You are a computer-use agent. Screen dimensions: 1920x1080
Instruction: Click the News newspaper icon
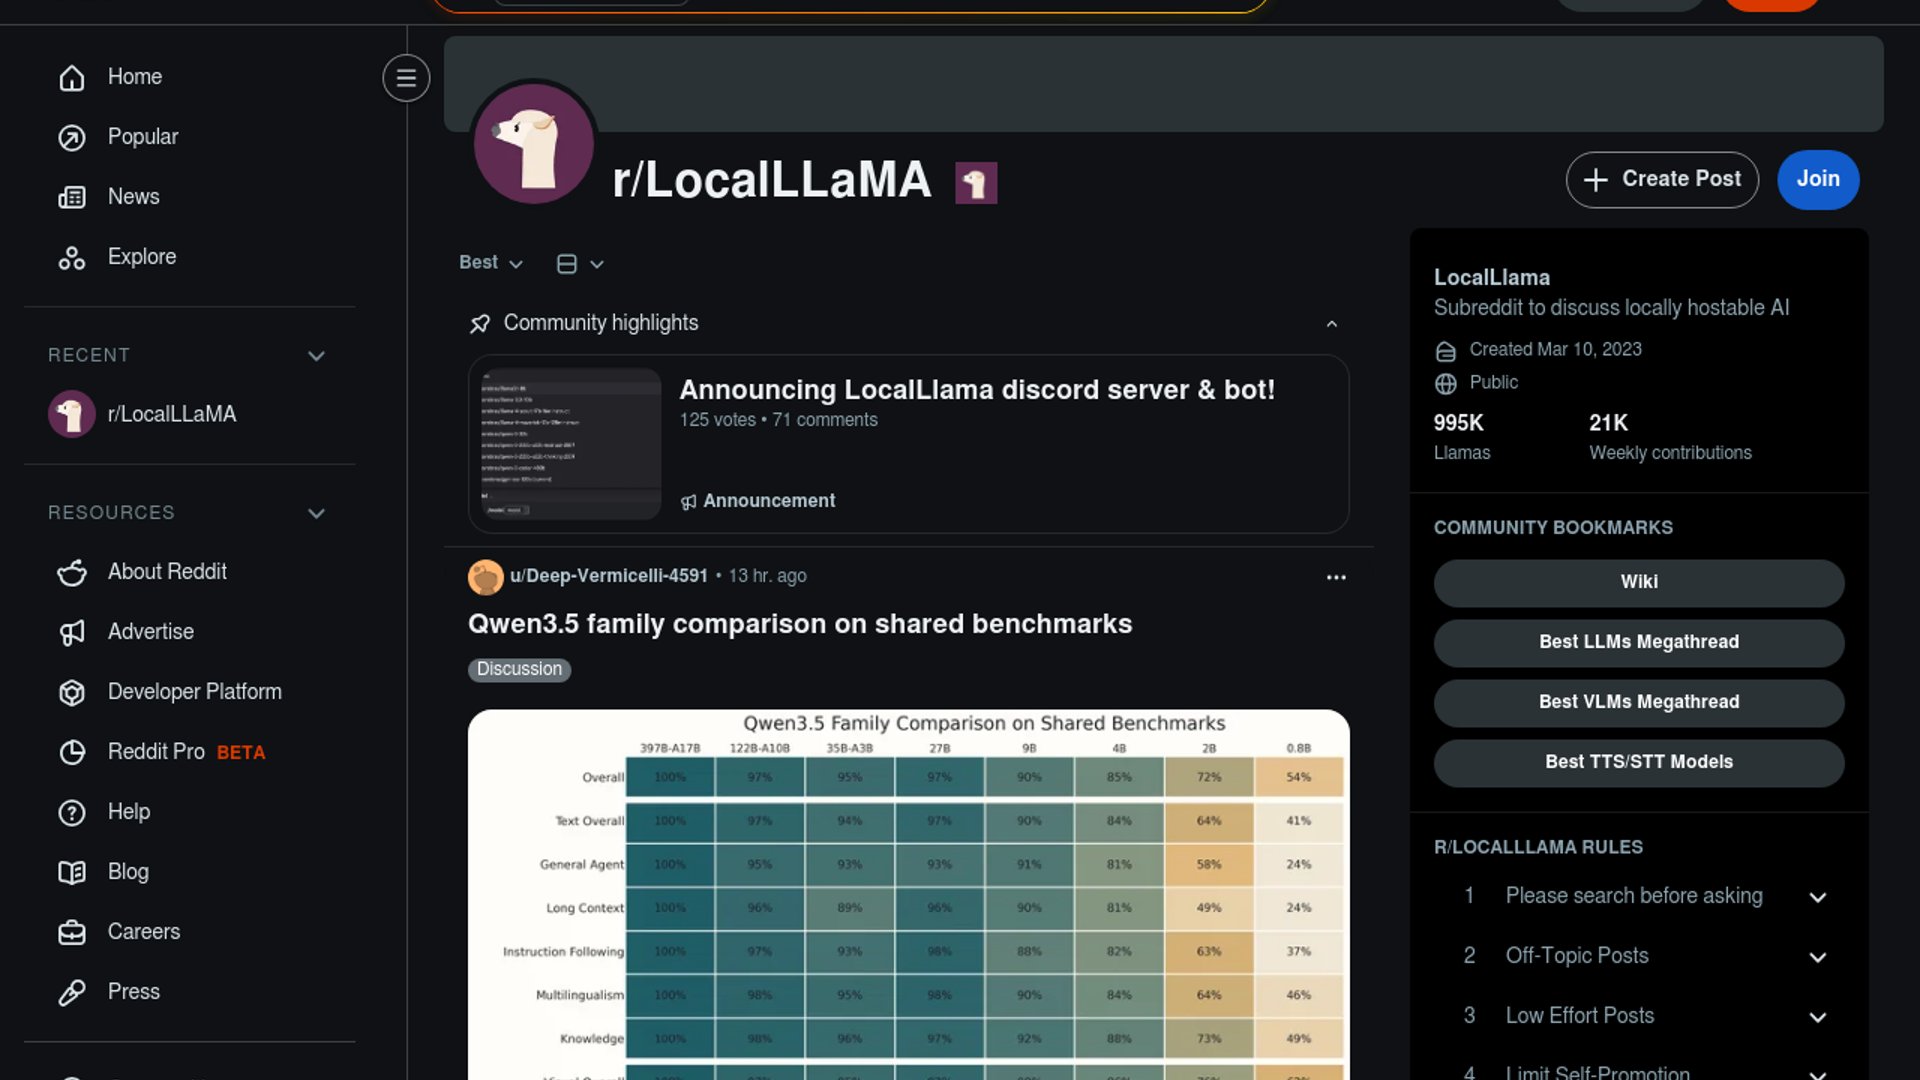tap(72, 197)
